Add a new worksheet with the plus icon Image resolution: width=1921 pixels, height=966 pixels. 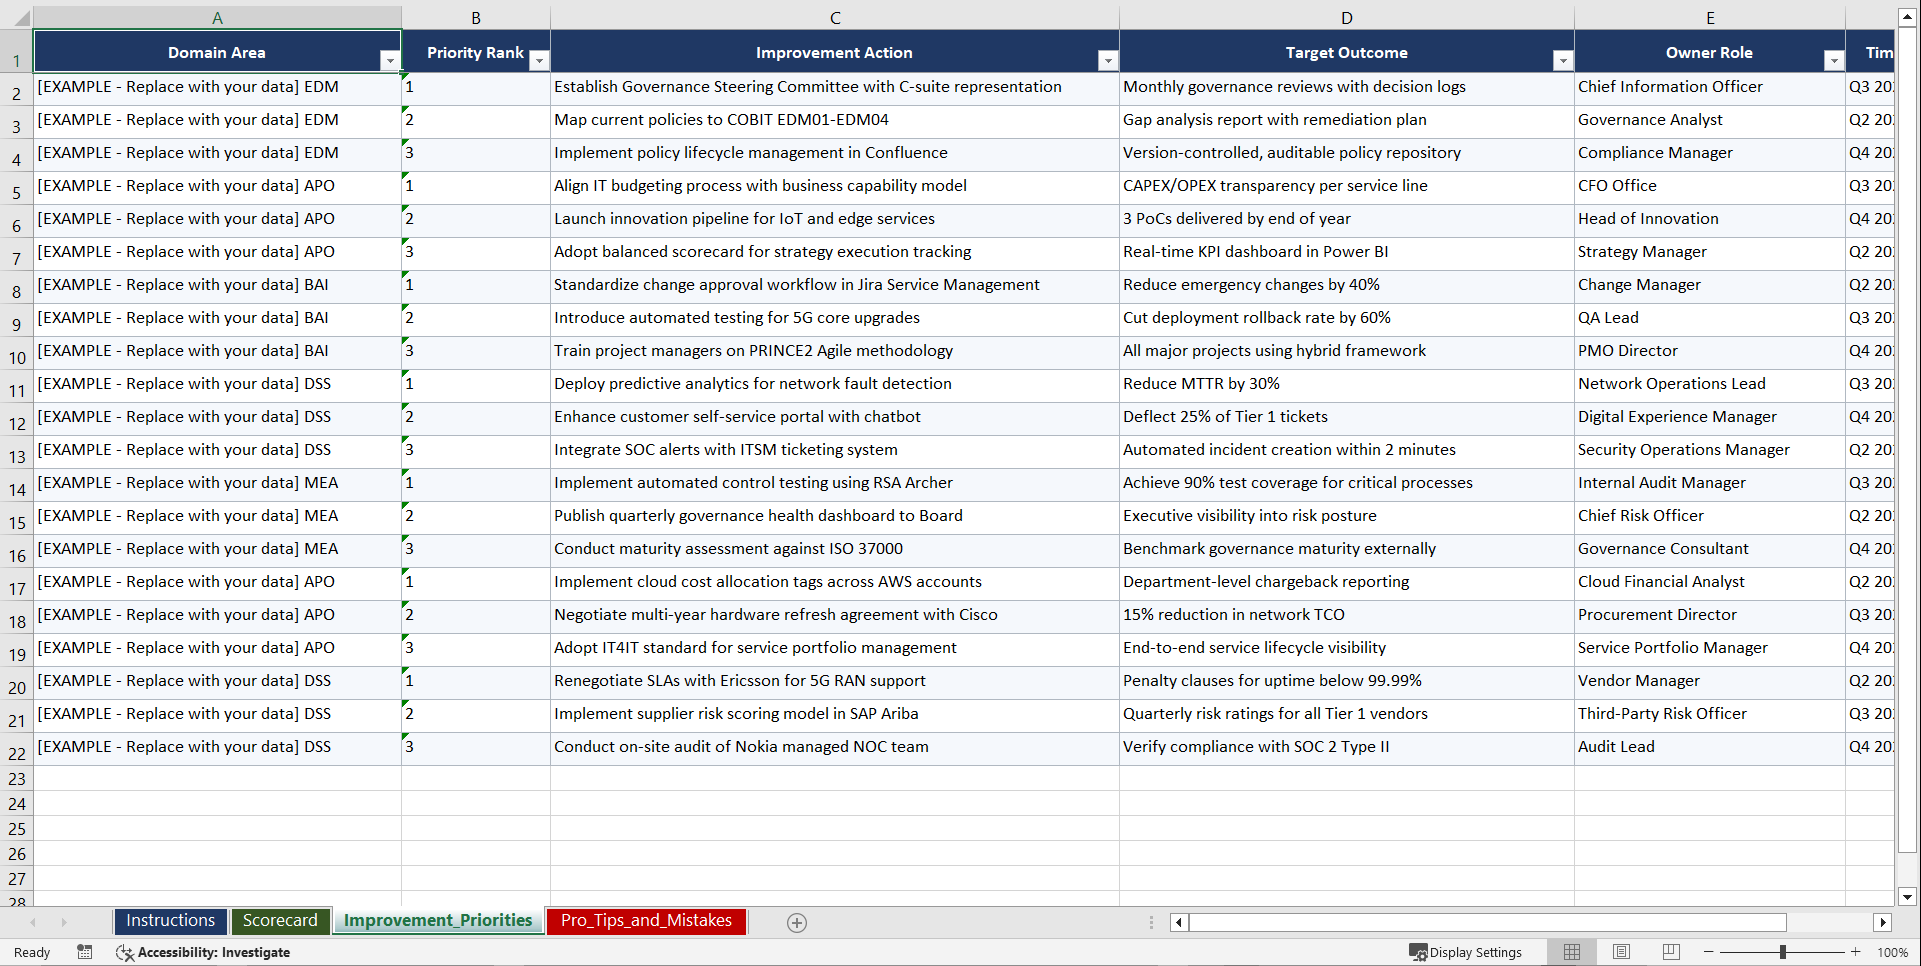click(x=797, y=923)
